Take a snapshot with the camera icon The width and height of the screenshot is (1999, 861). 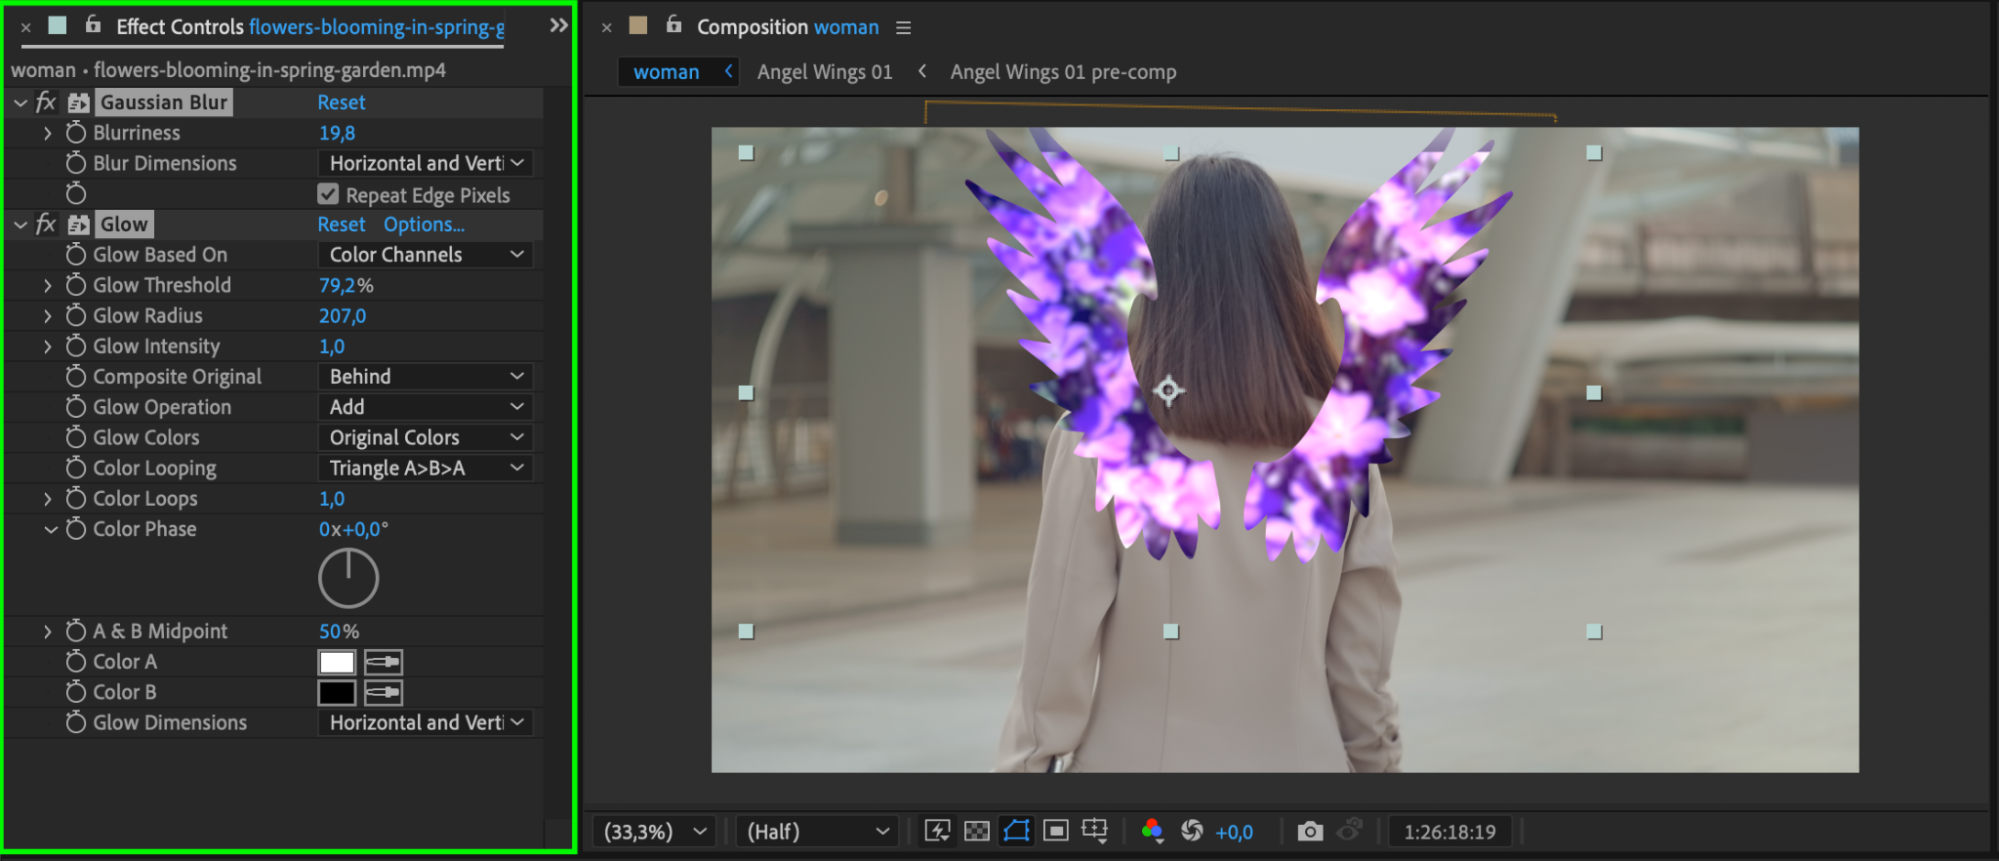tap(1309, 831)
